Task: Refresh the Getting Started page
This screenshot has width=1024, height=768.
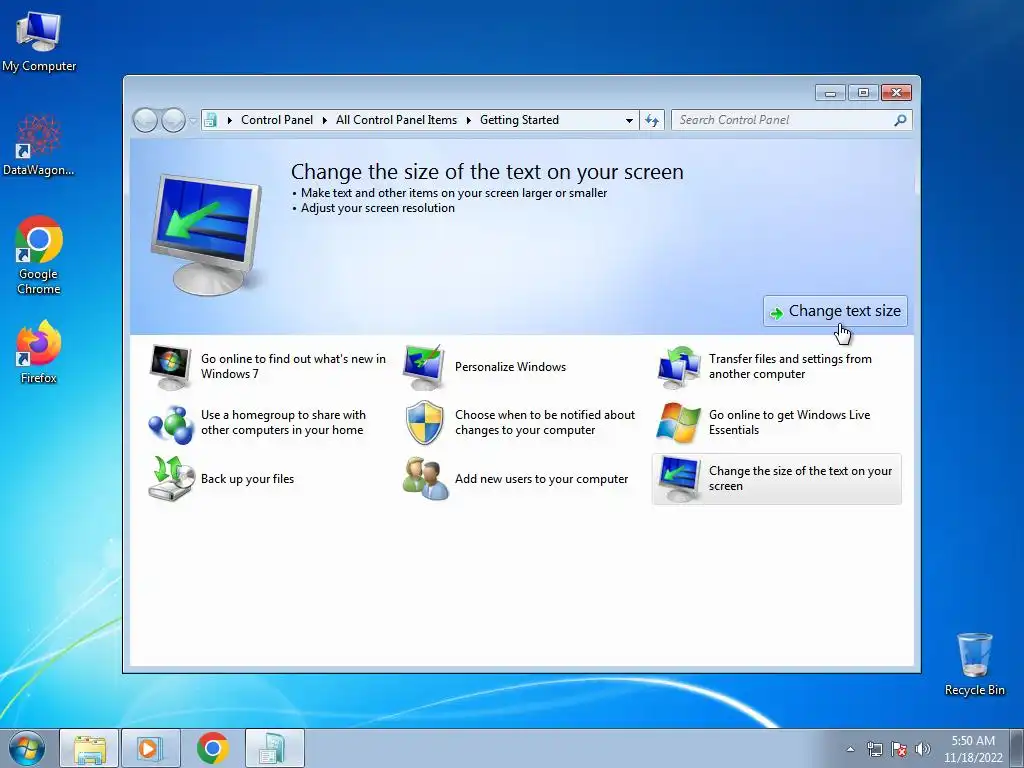Action: coord(652,120)
